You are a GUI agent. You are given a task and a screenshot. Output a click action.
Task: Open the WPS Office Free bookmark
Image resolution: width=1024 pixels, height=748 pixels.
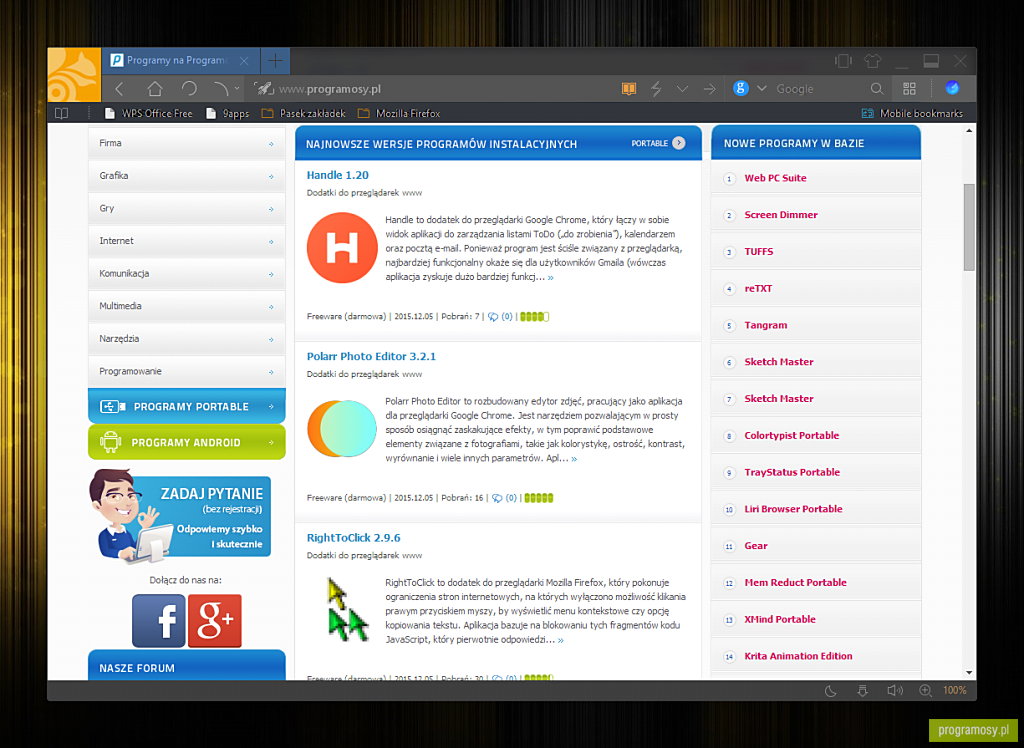pos(148,114)
